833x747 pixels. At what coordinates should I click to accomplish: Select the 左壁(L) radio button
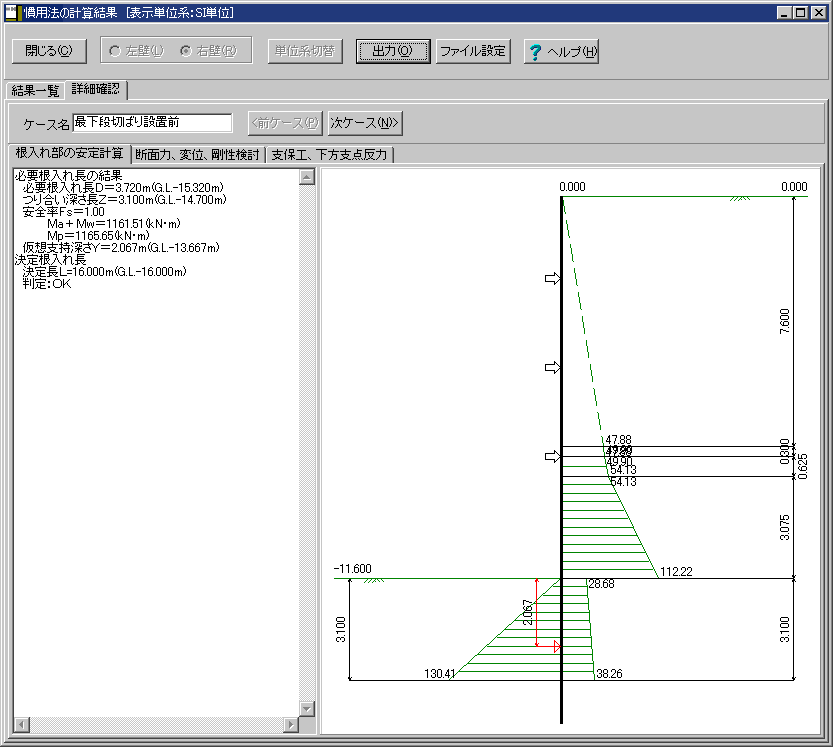coord(115,51)
